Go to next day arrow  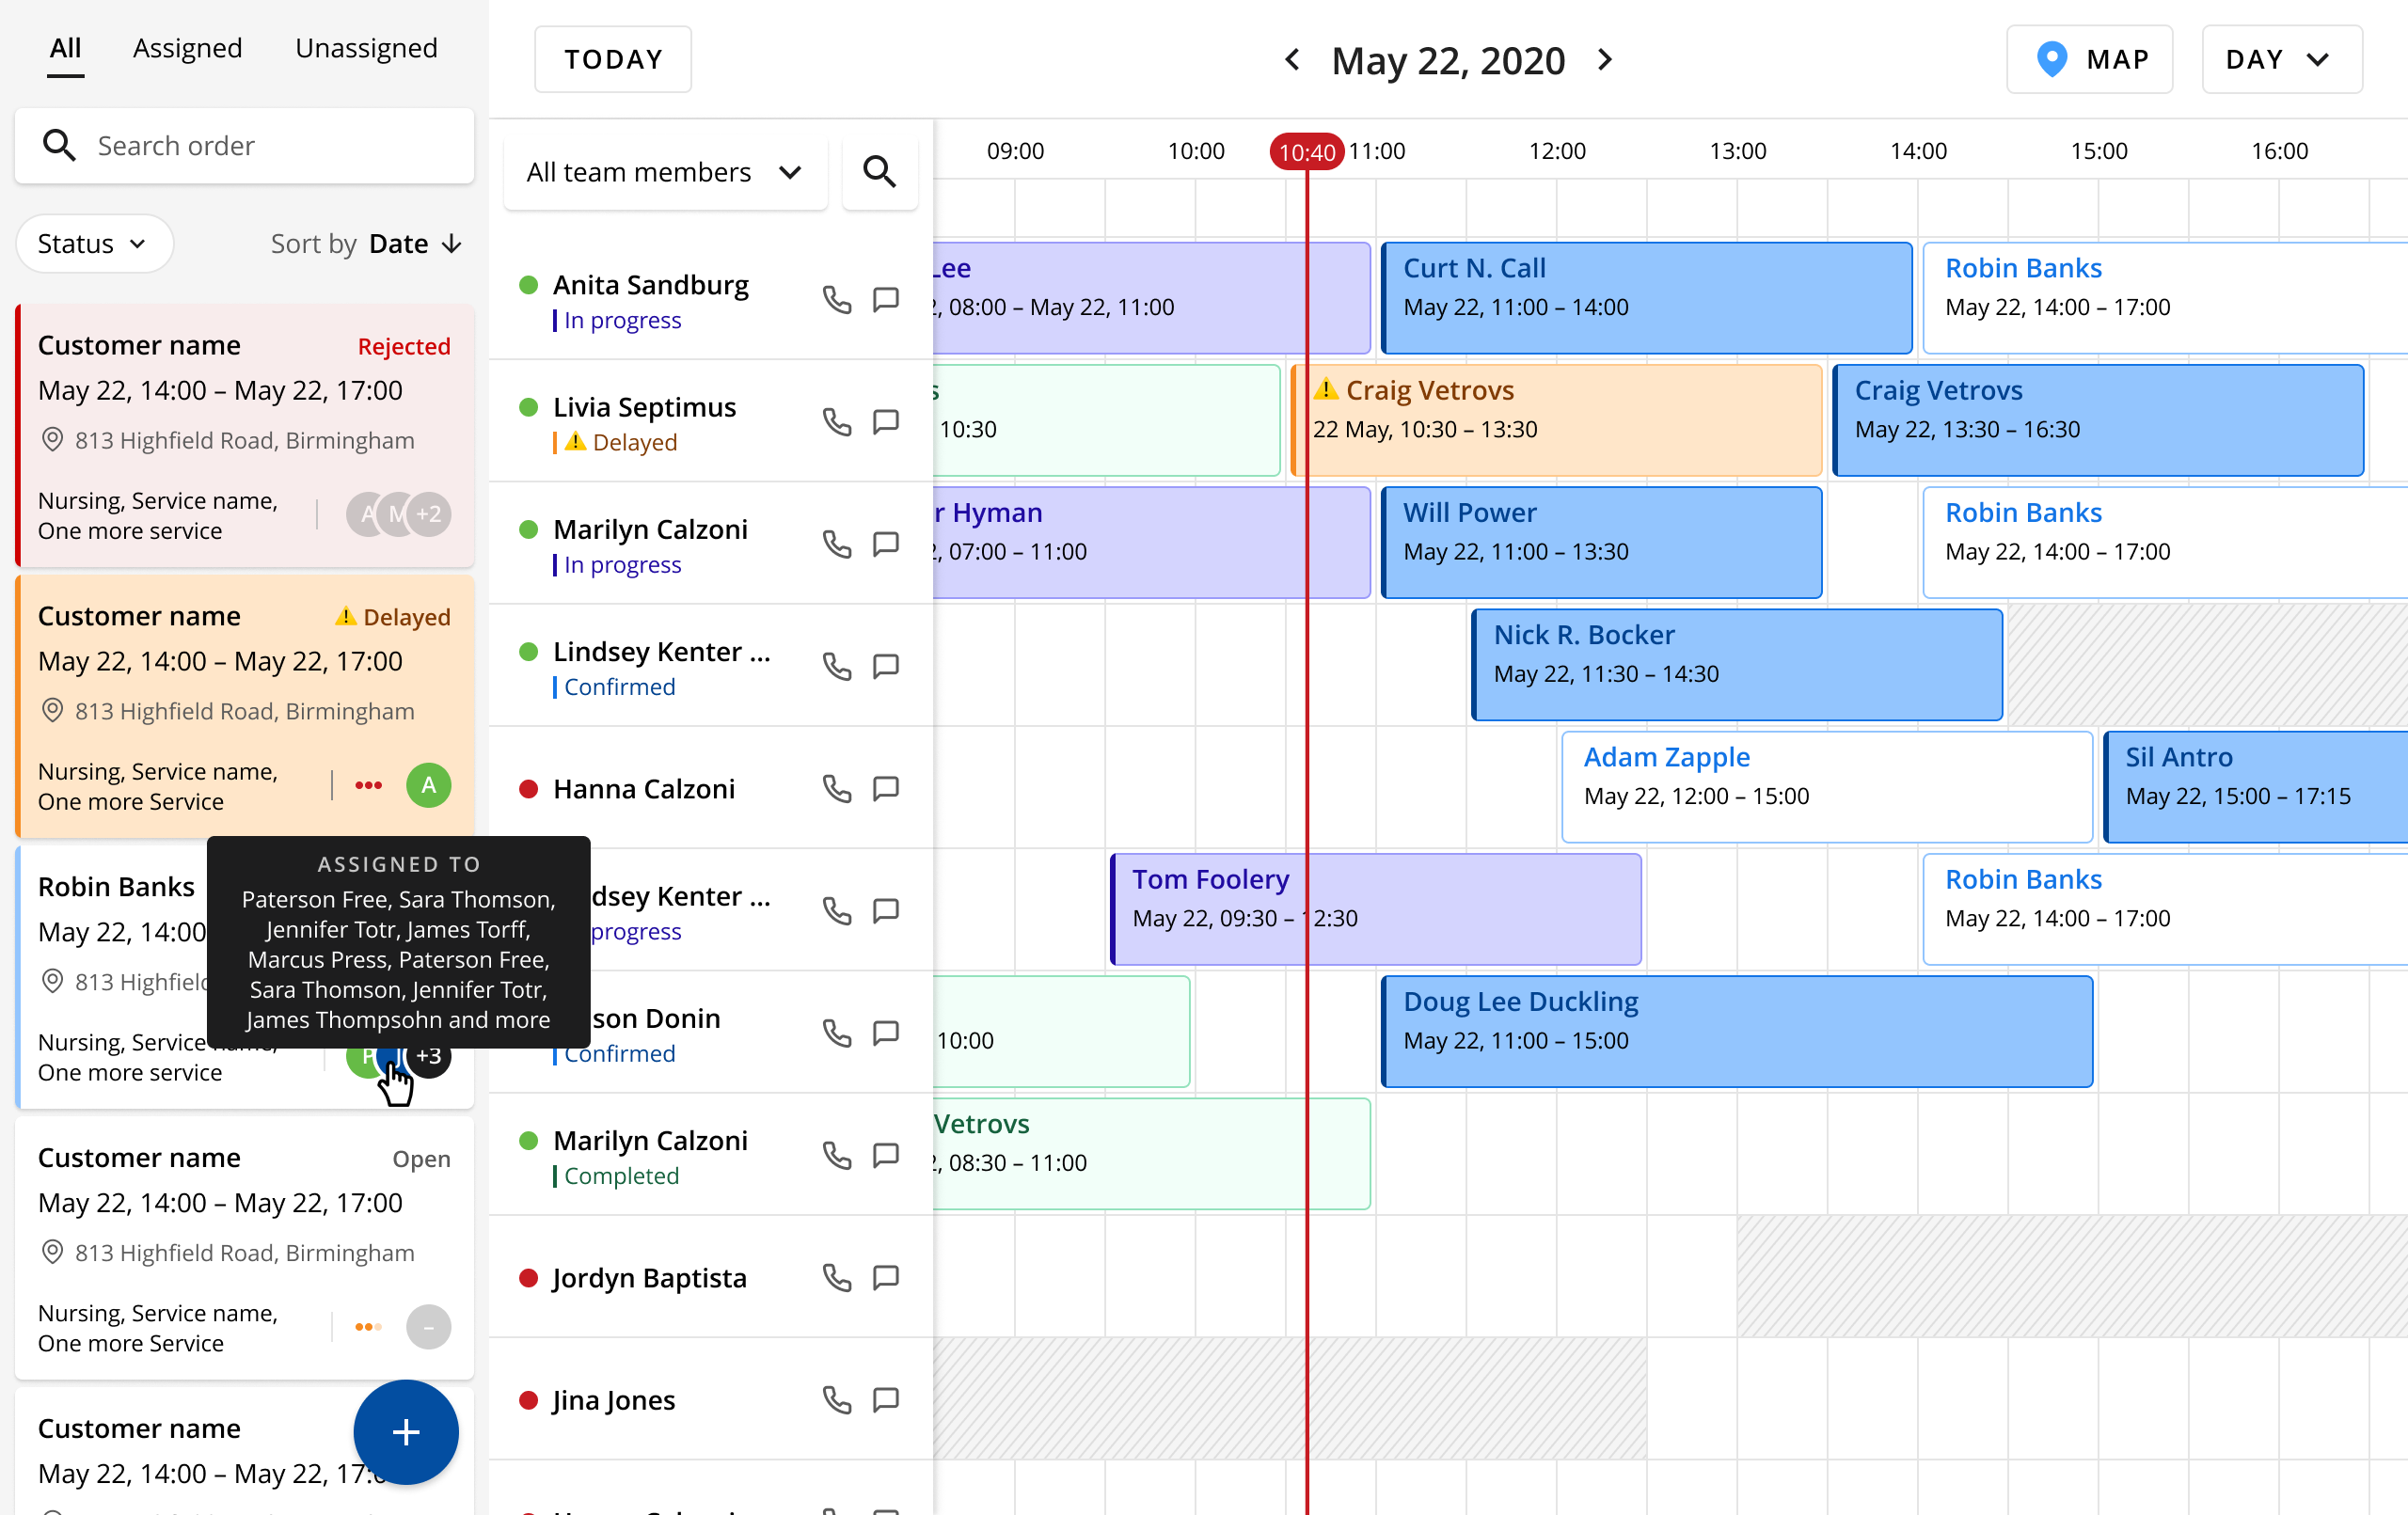[1606, 60]
